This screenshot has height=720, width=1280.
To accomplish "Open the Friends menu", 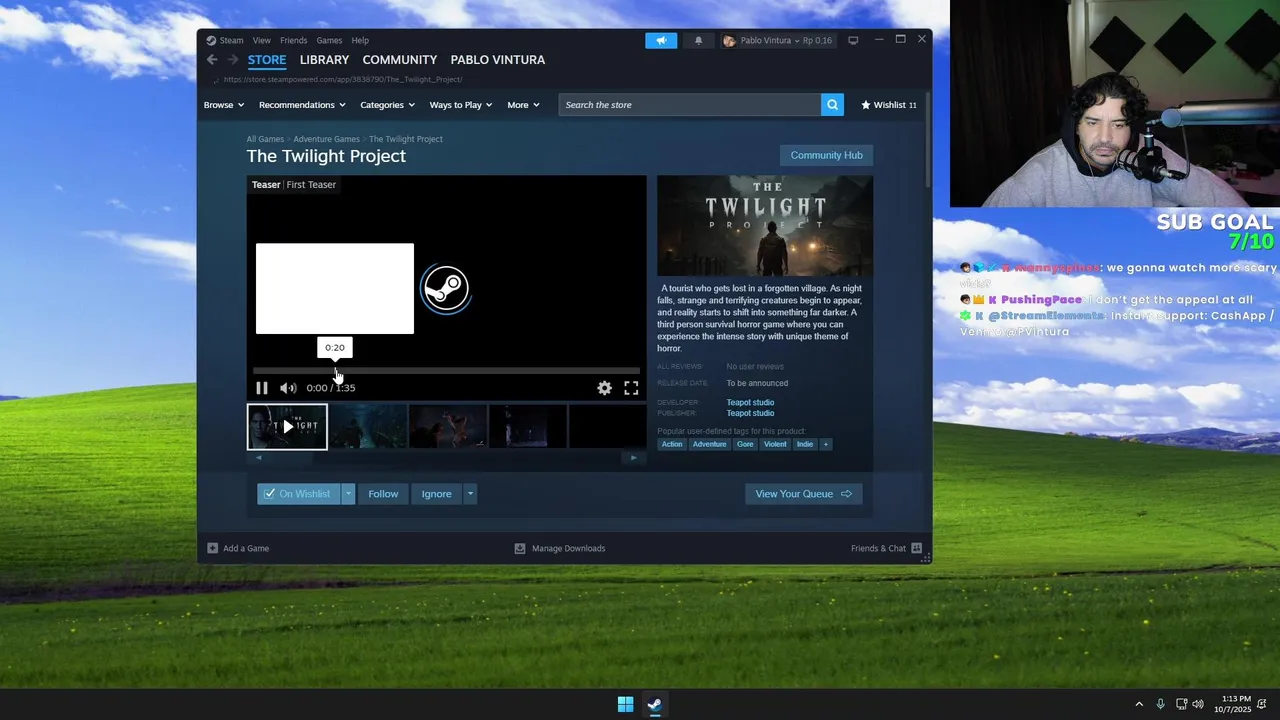I will click(293, 40).
